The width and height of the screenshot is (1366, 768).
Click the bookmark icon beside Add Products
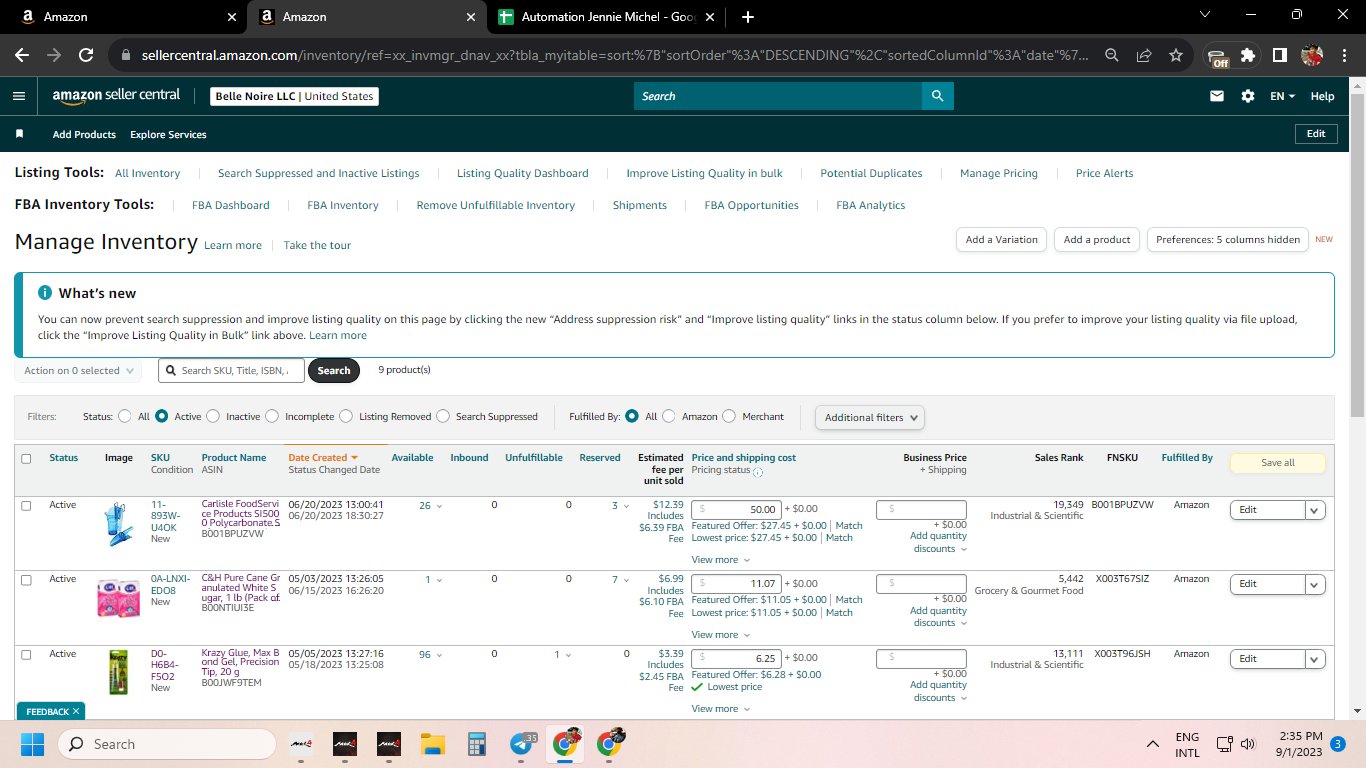(19, 134)
